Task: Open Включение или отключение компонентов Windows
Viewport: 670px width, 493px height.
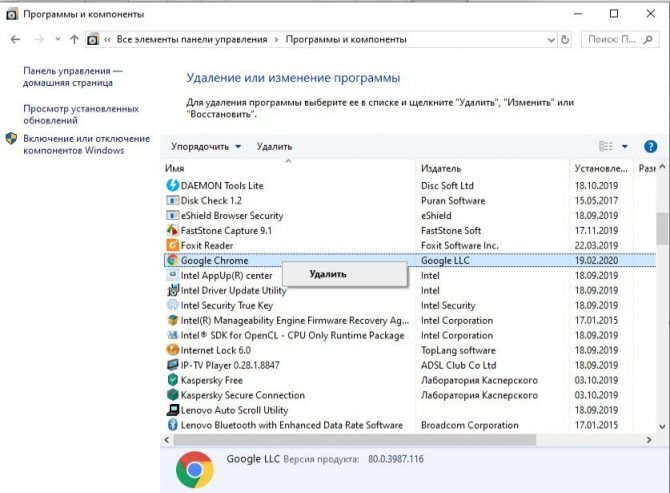Action: [86, 144]
